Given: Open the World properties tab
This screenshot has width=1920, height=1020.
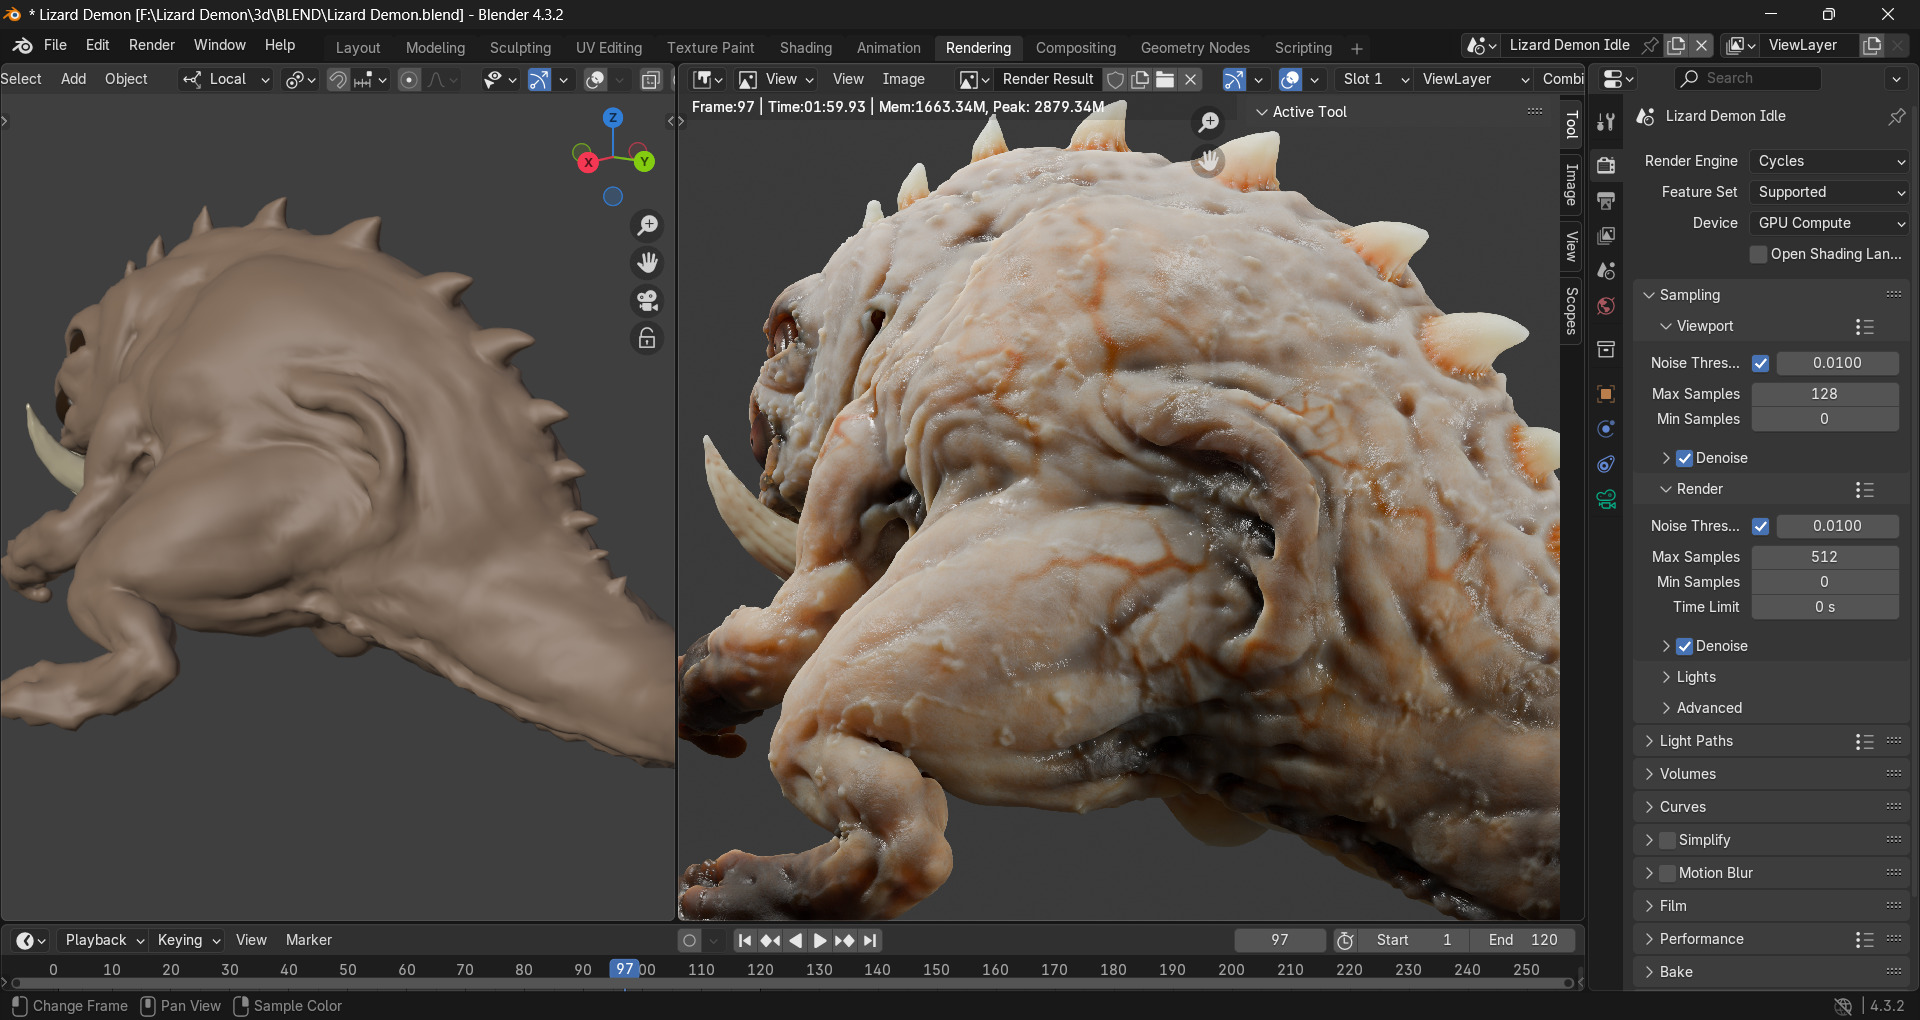Looking at the screenshot, I should 1606,306.
